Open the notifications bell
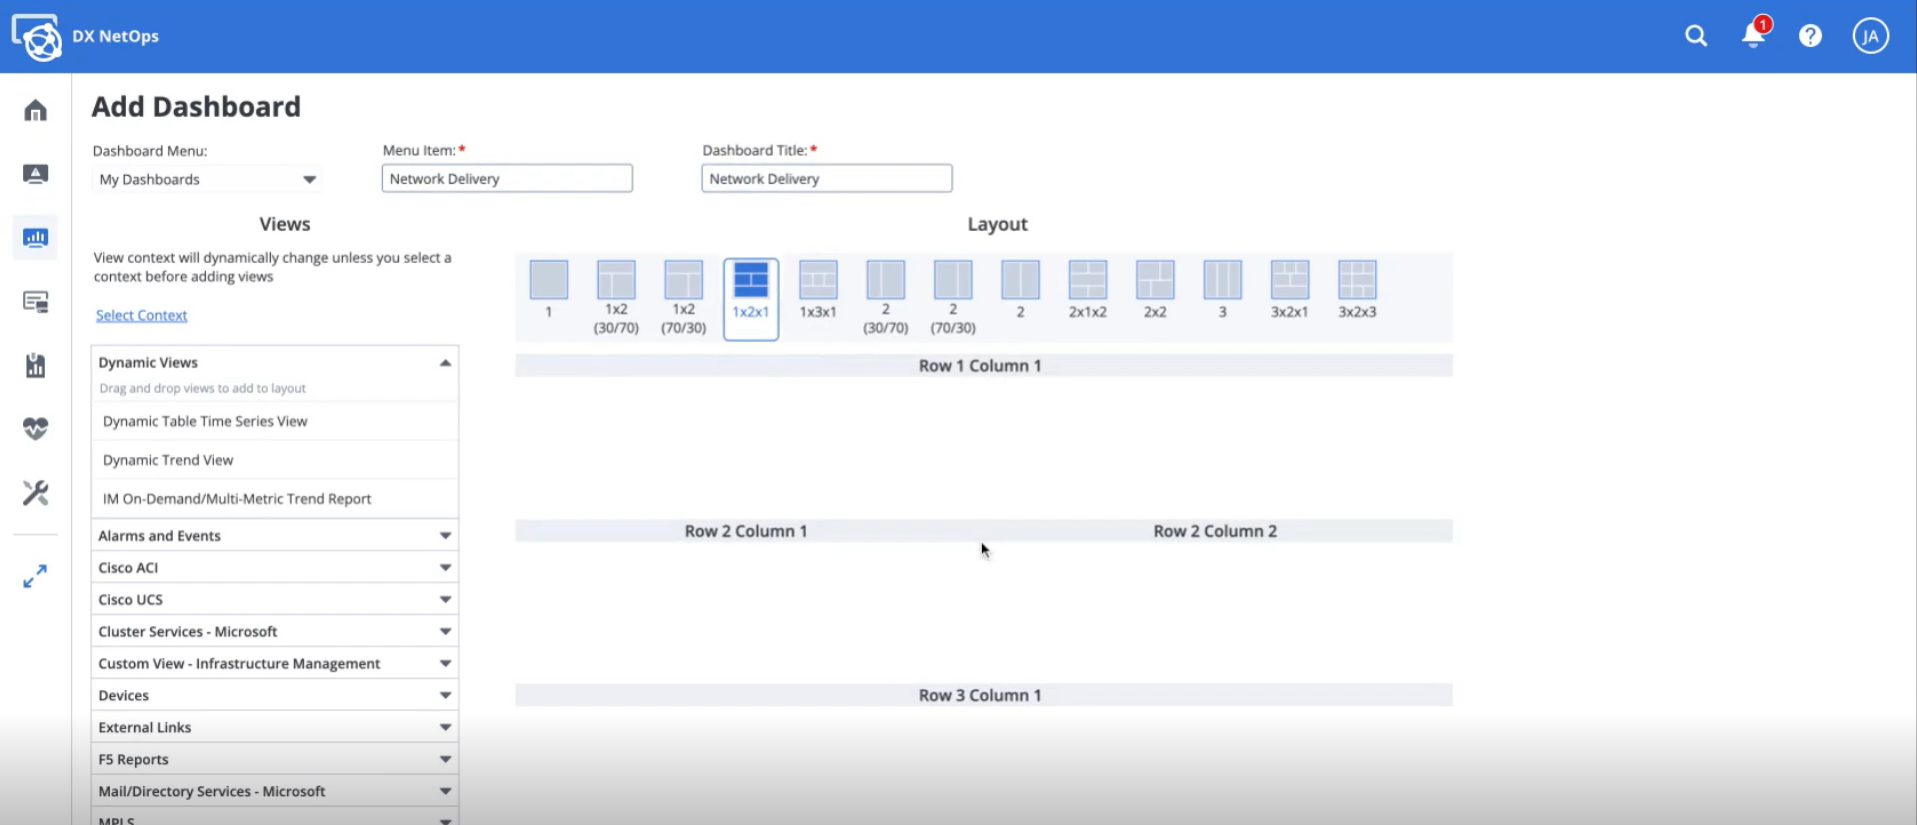 pyautogui.click(x=1752, y=36)
